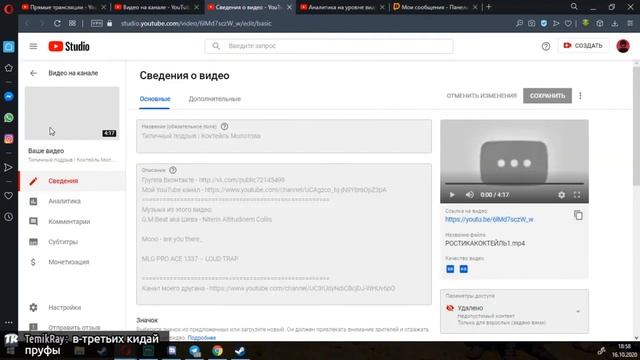Go back to Видео на канале

33,73
